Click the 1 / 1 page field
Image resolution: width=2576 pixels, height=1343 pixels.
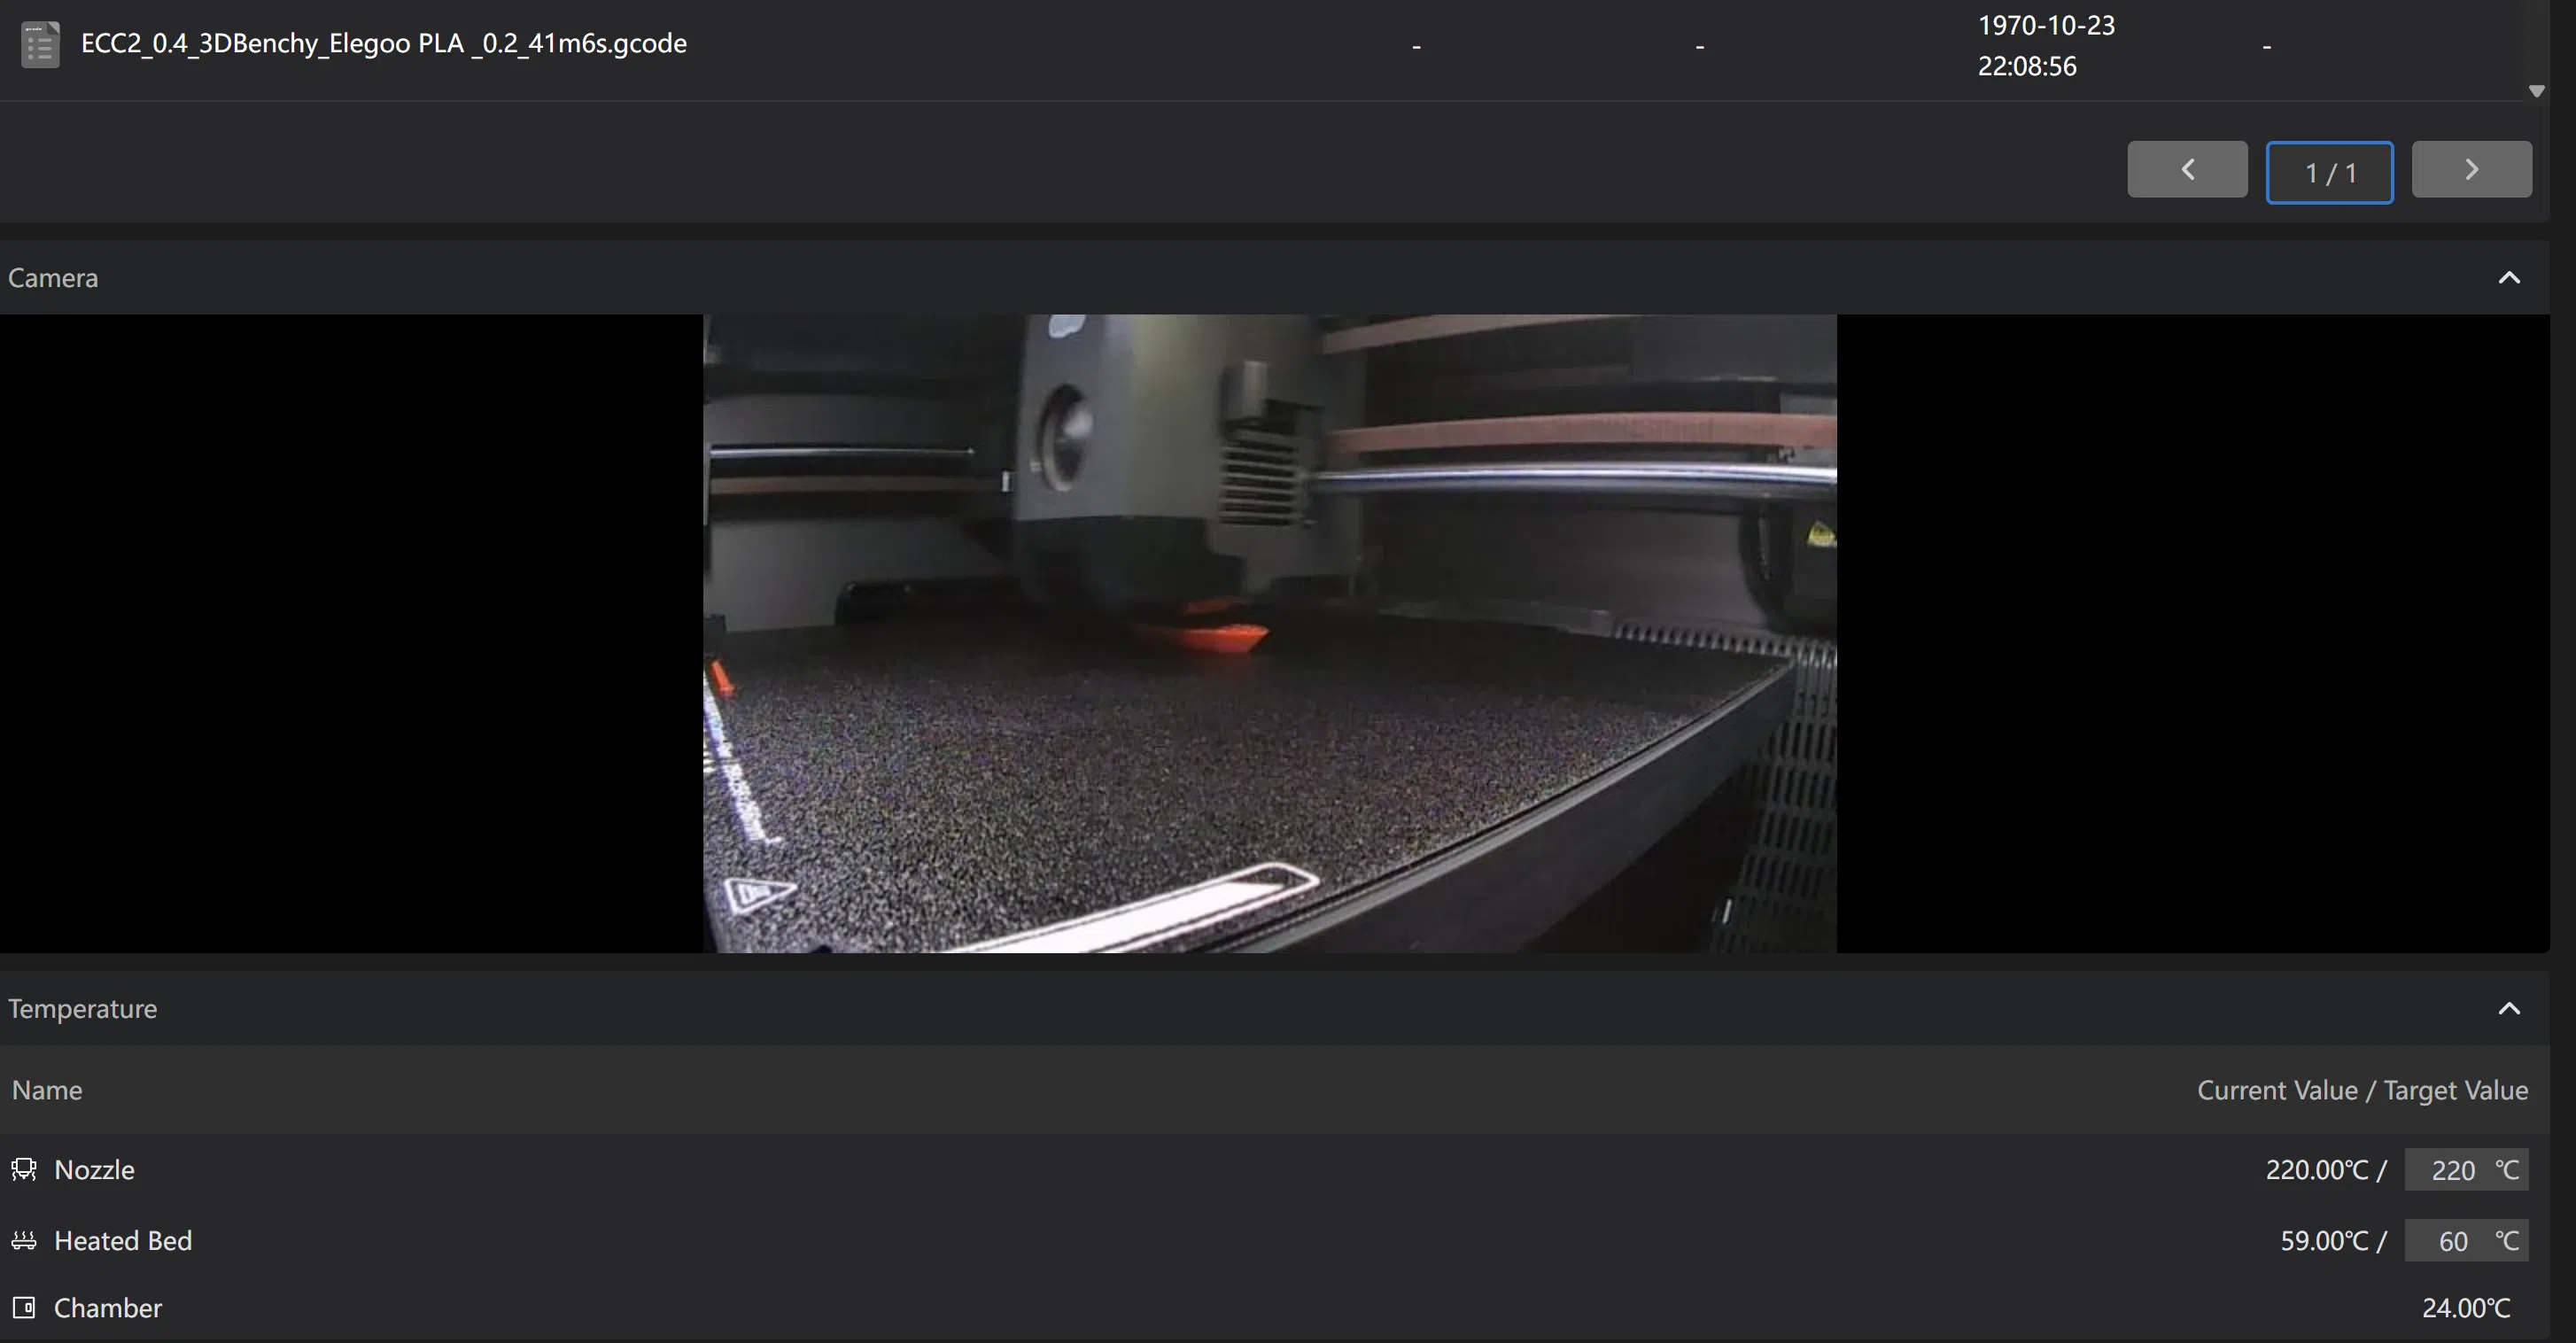(2329, 173)
